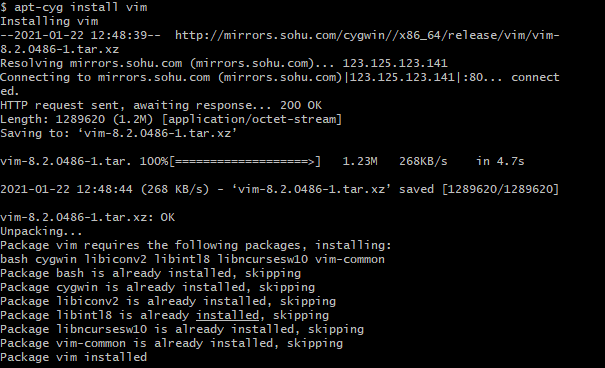Click the 'Package bash is already installed' line
Screen dimensions: 605x368
pyautogui.click(x=150, y=273)
